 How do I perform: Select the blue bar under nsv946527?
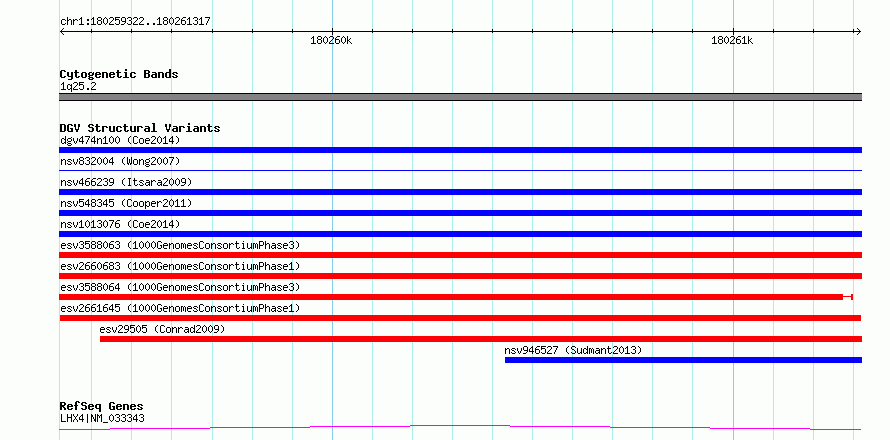683,360
